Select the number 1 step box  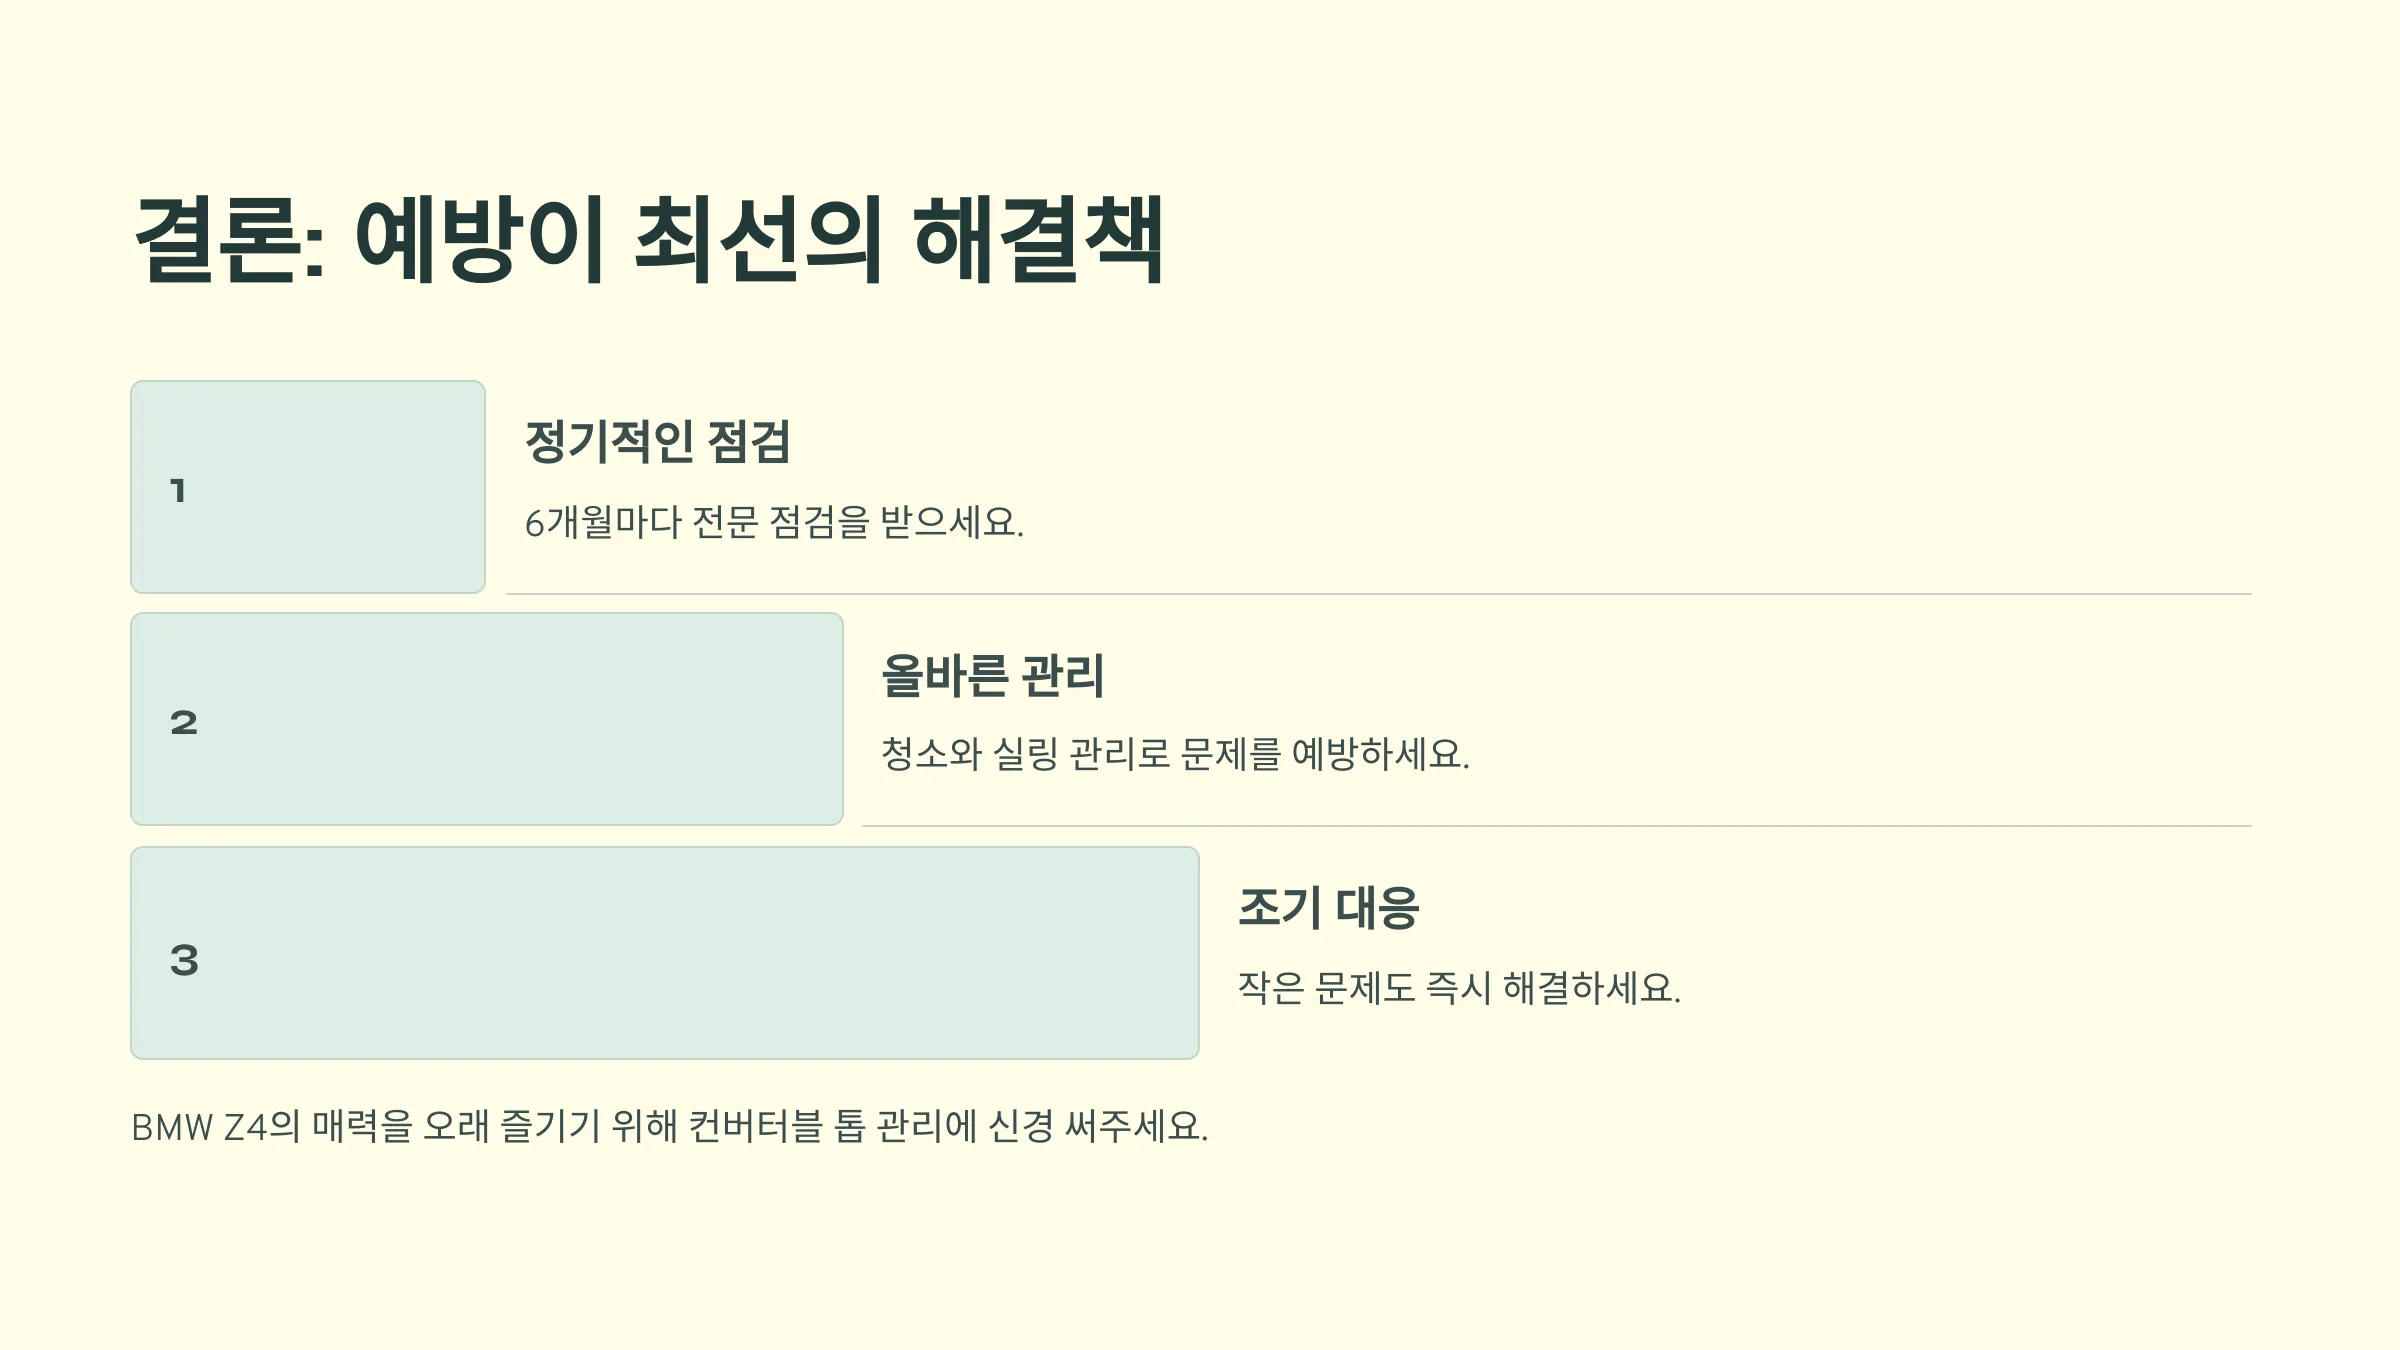[x=308, y=487]
